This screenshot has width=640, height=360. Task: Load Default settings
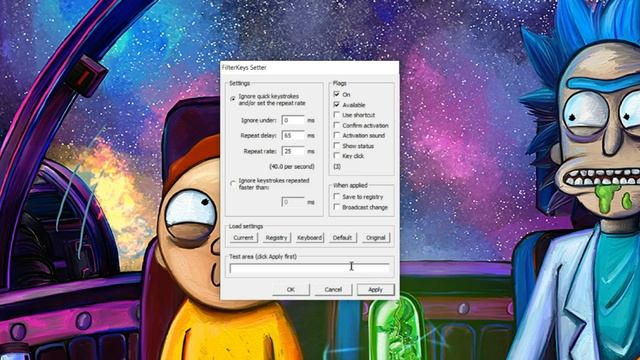pos(342,238)
